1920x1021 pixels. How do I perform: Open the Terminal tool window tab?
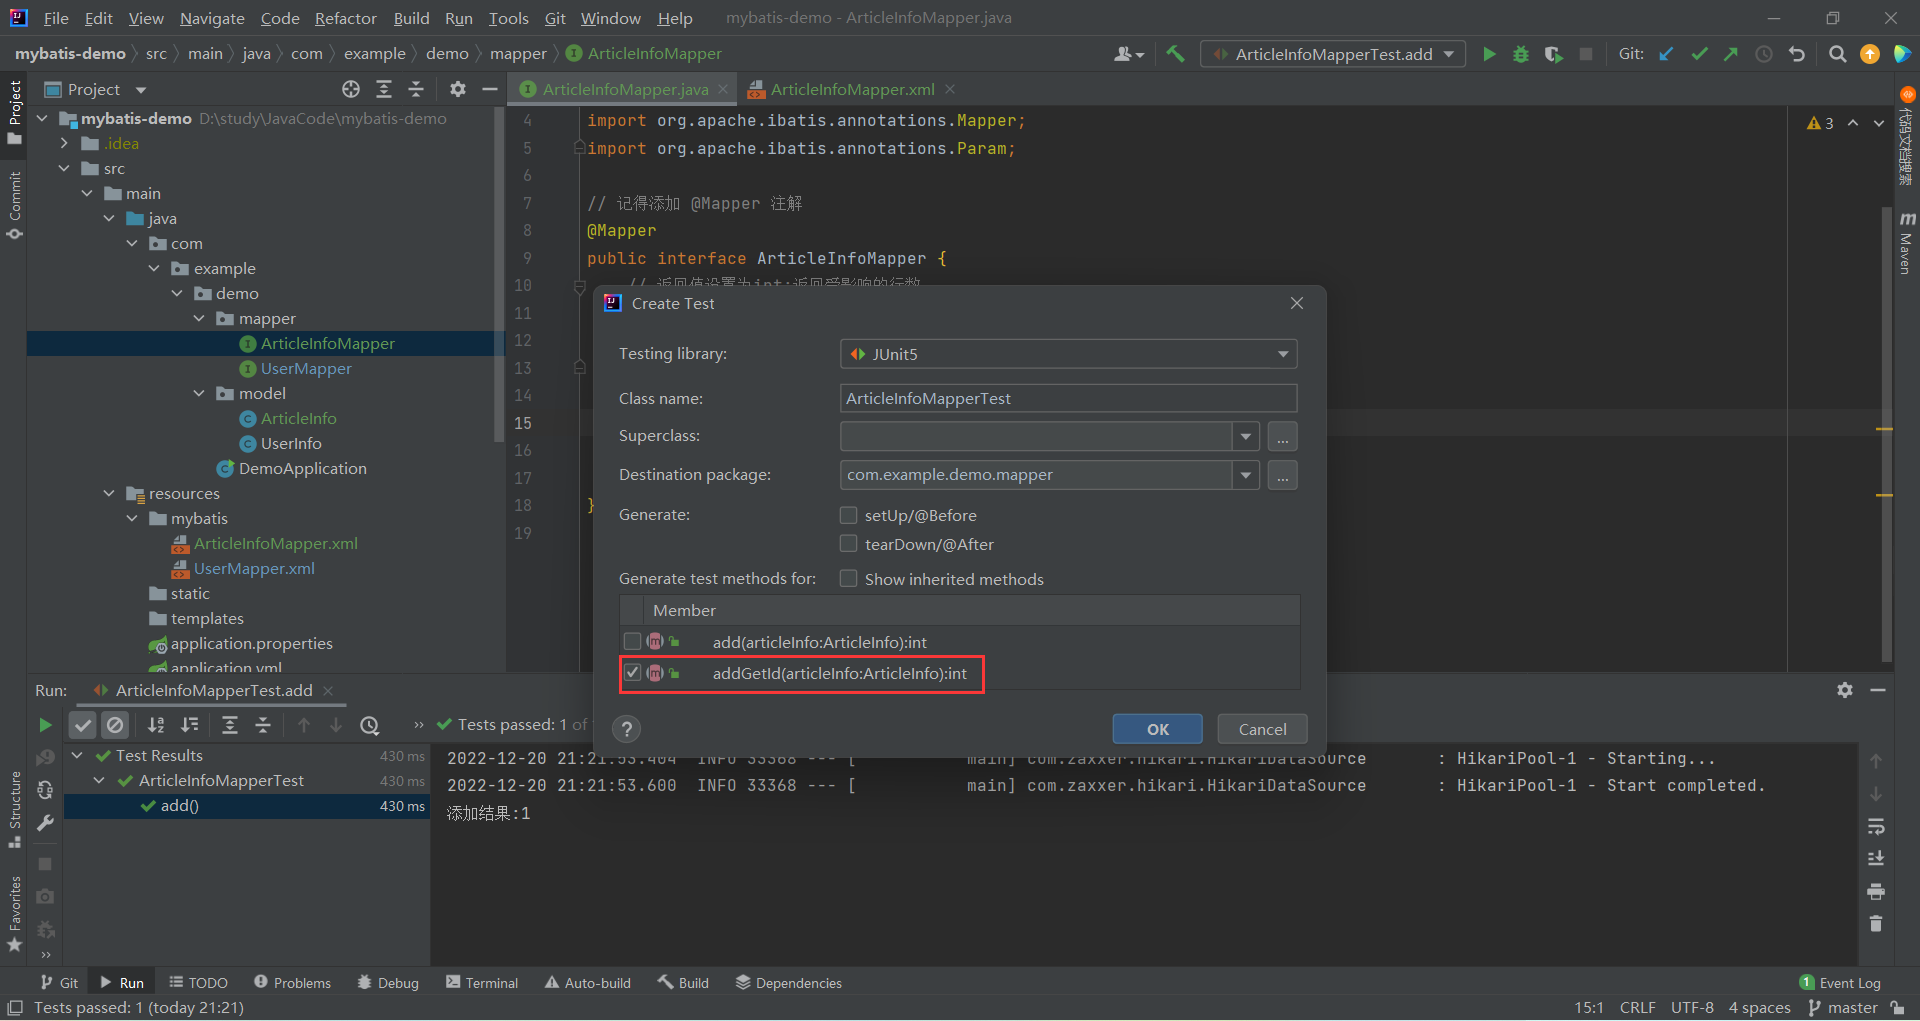pyautogui.click(x=482, y=983)
